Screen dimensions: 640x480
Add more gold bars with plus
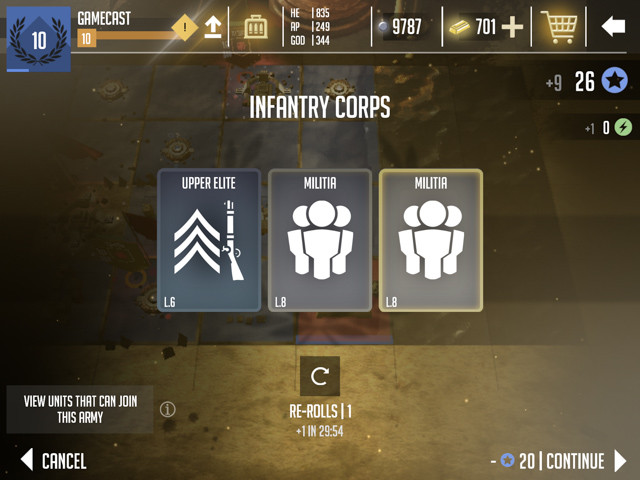pyautogui.click(x=512, y=27)
